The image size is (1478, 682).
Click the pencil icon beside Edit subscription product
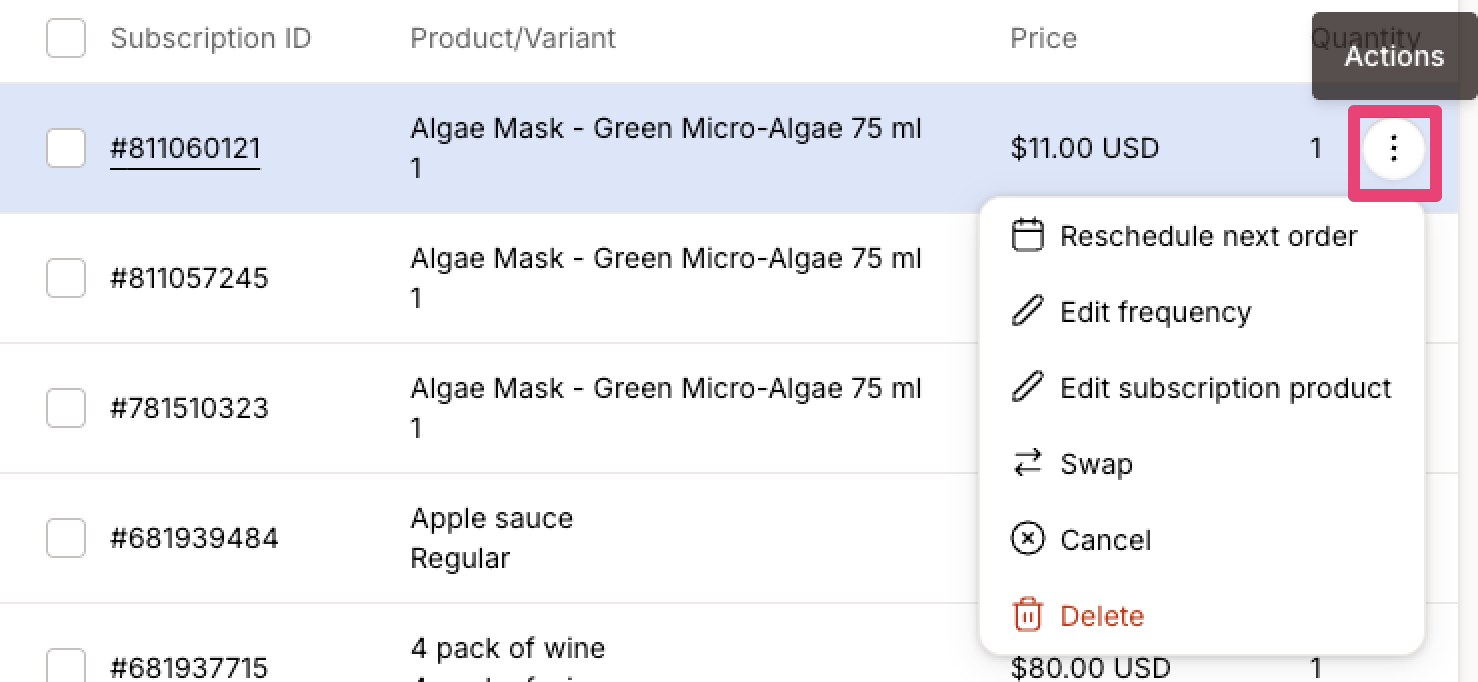[1028, 388]
